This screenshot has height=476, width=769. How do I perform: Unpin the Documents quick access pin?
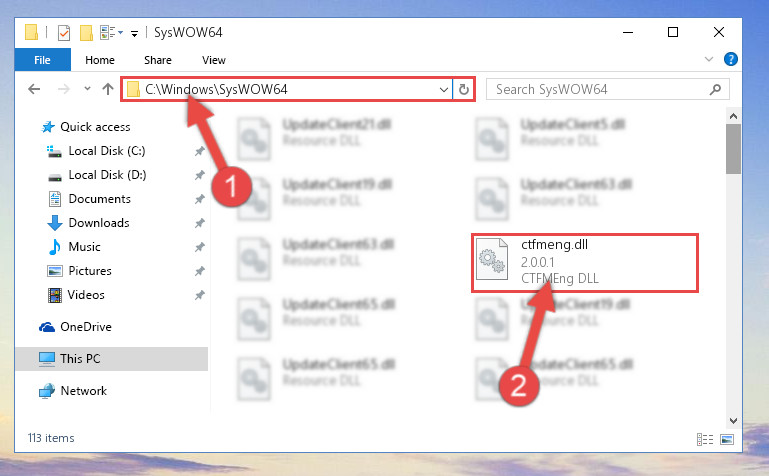point(200,199)
